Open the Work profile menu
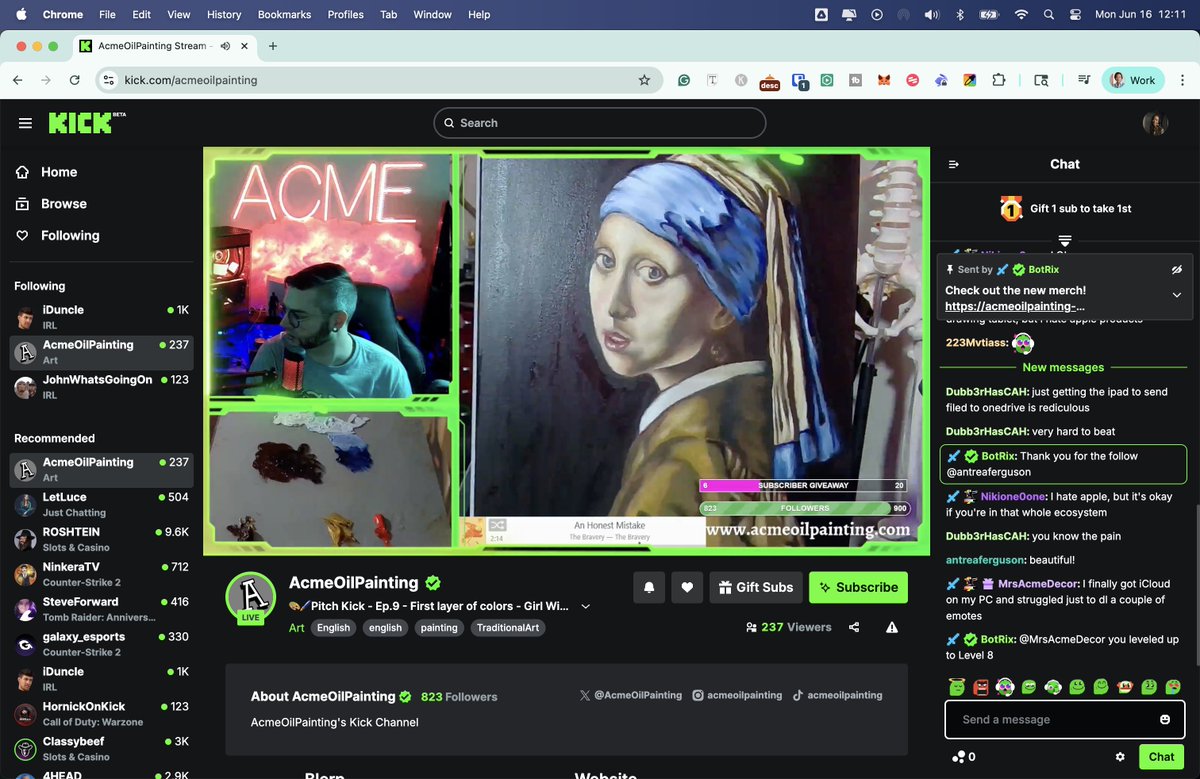The image size is (1200, 779). 1133,80
